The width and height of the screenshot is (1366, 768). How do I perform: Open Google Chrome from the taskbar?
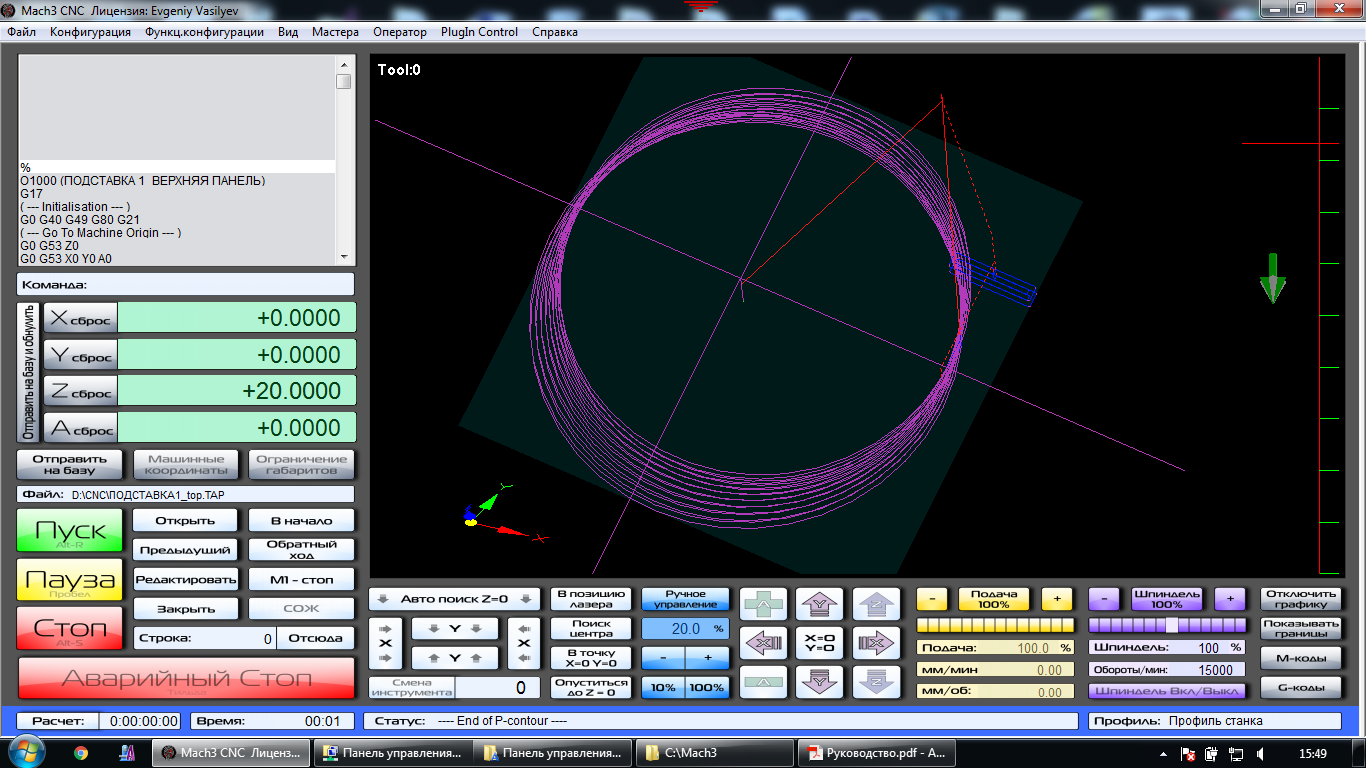point(81,753)
